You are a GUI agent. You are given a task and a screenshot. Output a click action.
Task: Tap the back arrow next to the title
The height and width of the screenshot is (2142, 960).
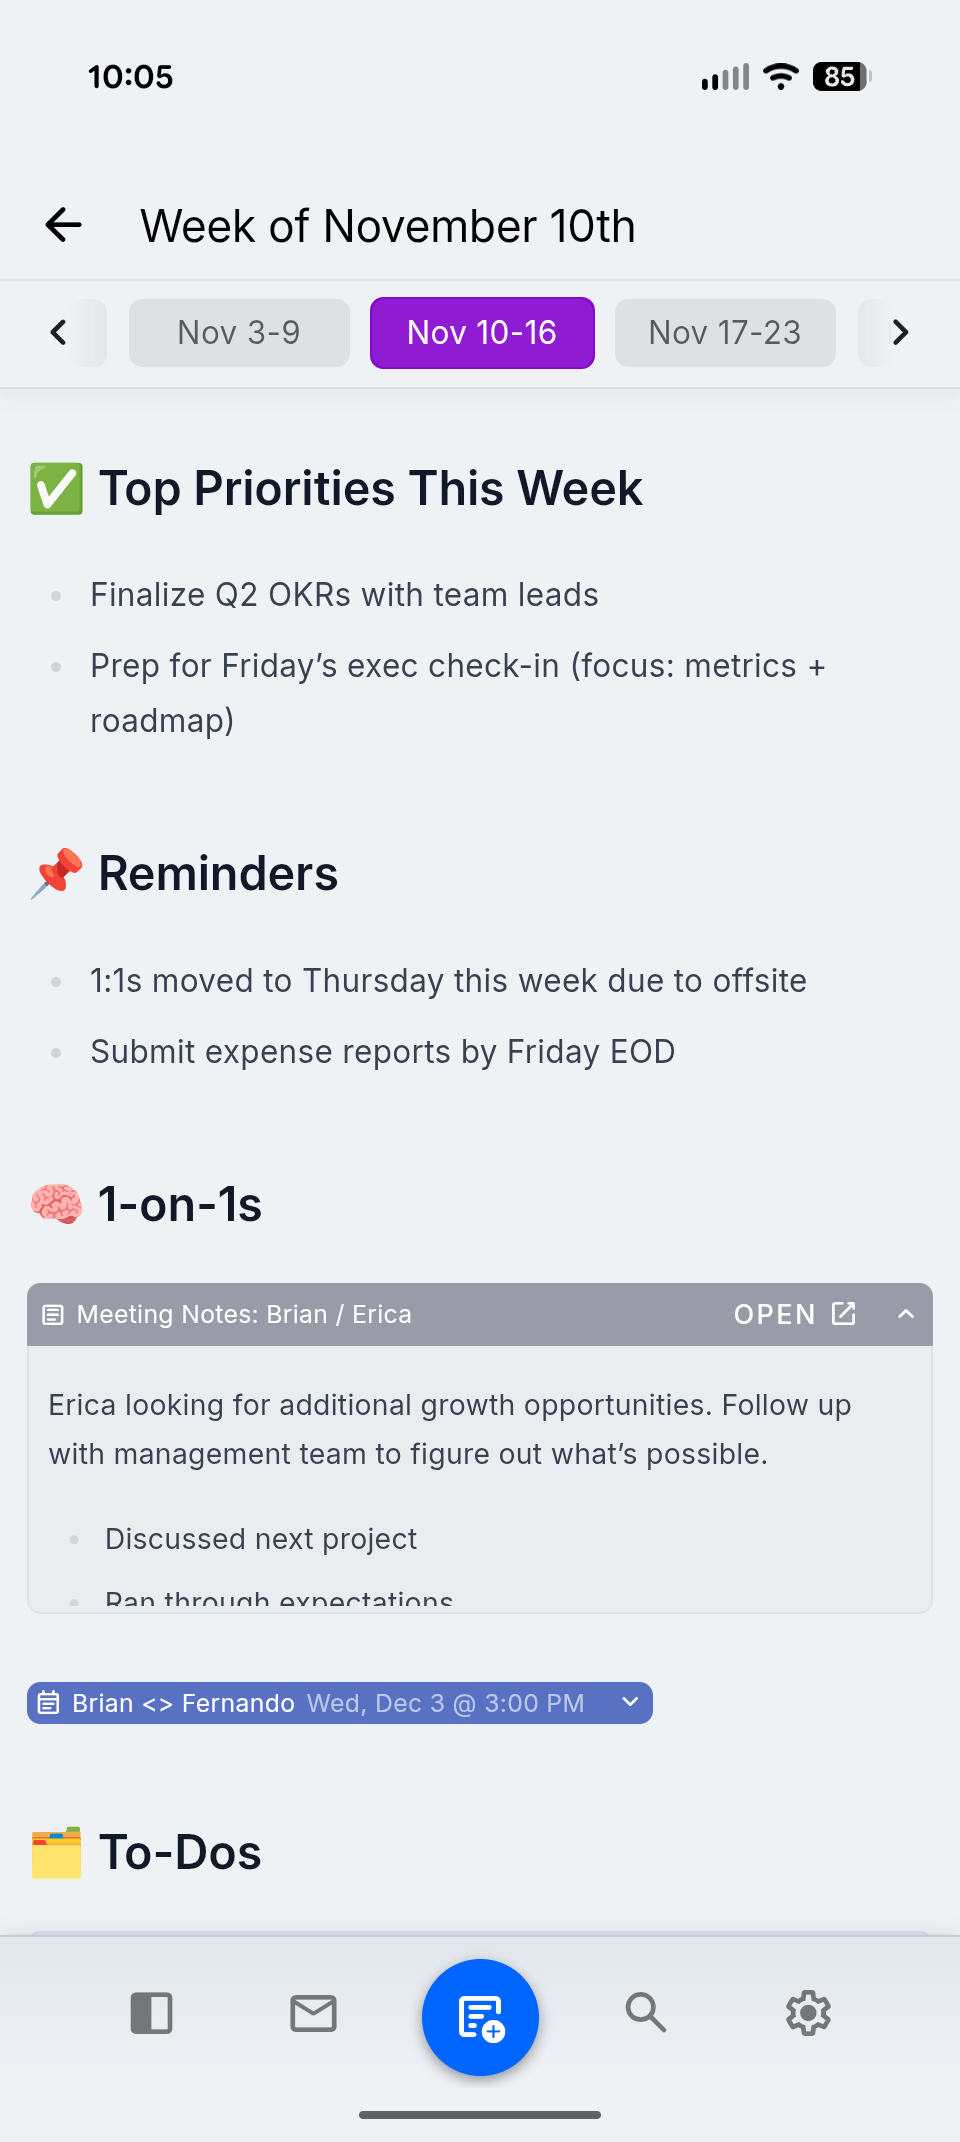[x=62, y=225]
